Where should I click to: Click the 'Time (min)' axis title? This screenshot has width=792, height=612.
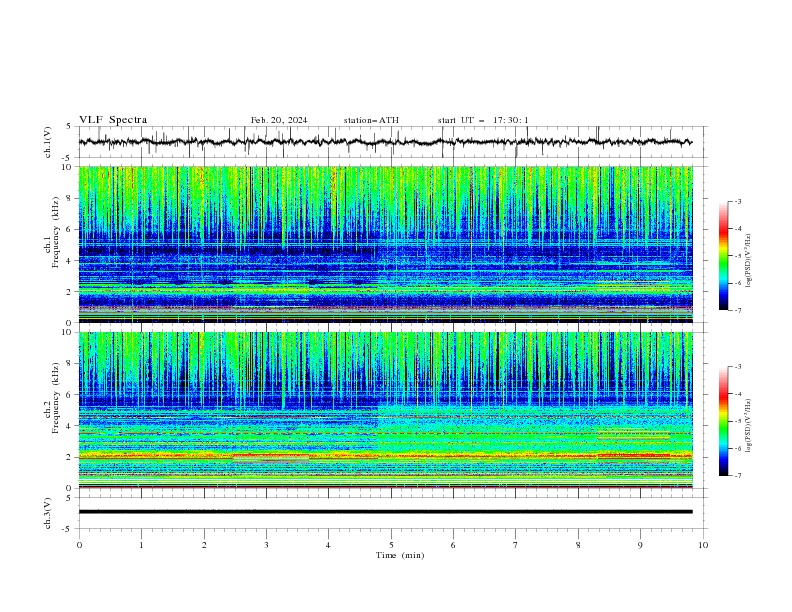400,555
